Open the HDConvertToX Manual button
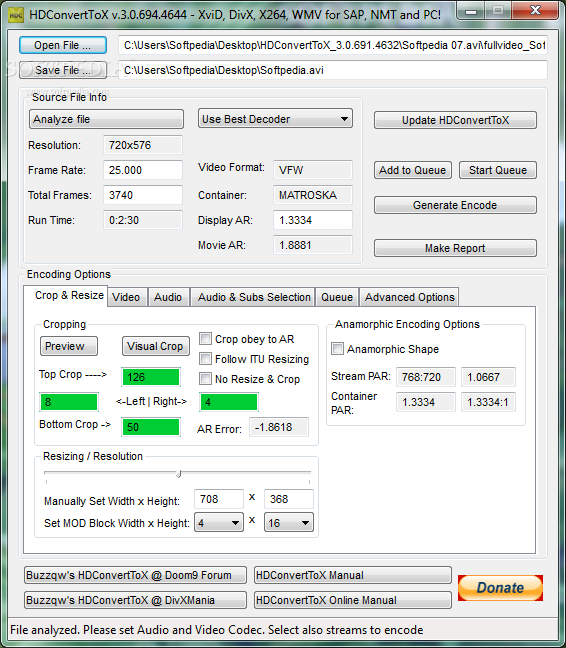 coord(353,575)
